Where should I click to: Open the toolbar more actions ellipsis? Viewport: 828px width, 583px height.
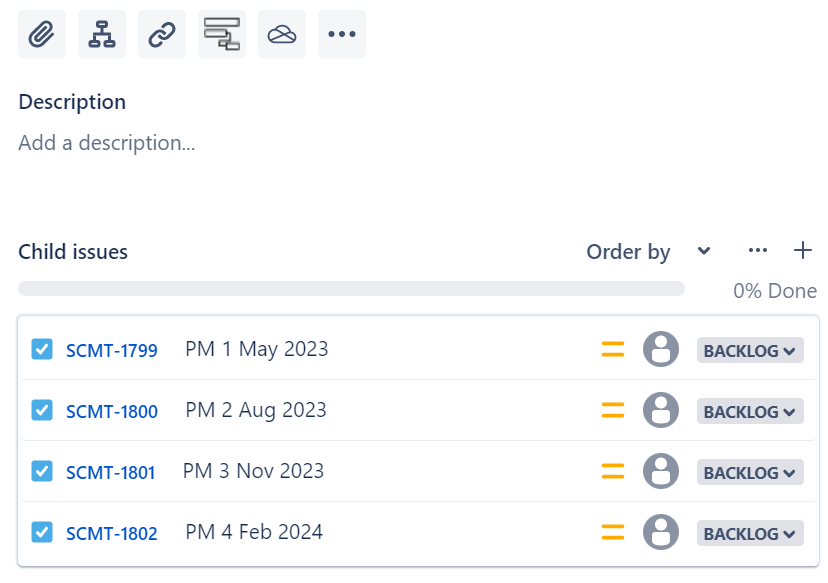[x=342, y=34]
